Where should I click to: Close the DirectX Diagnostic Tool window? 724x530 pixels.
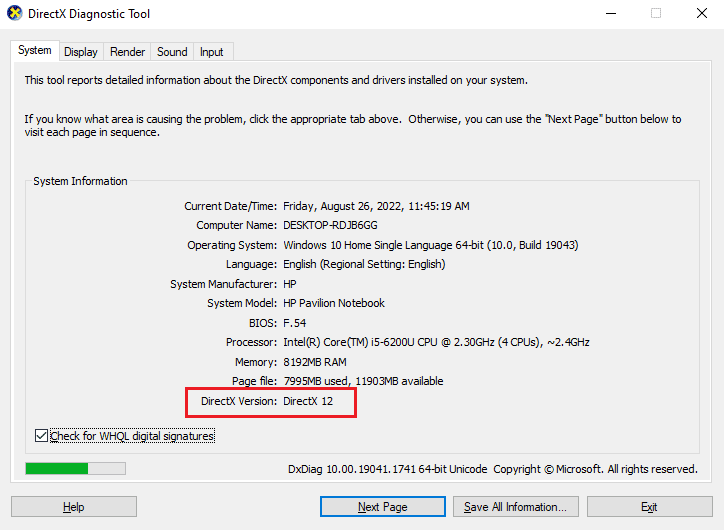click(702, 13)
